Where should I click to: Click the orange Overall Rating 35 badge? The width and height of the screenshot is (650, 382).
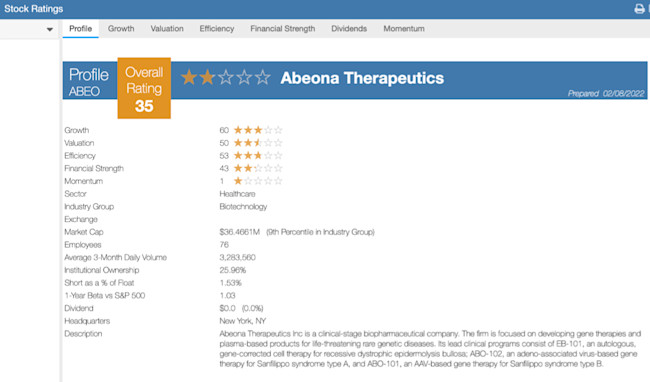[144, 88]
